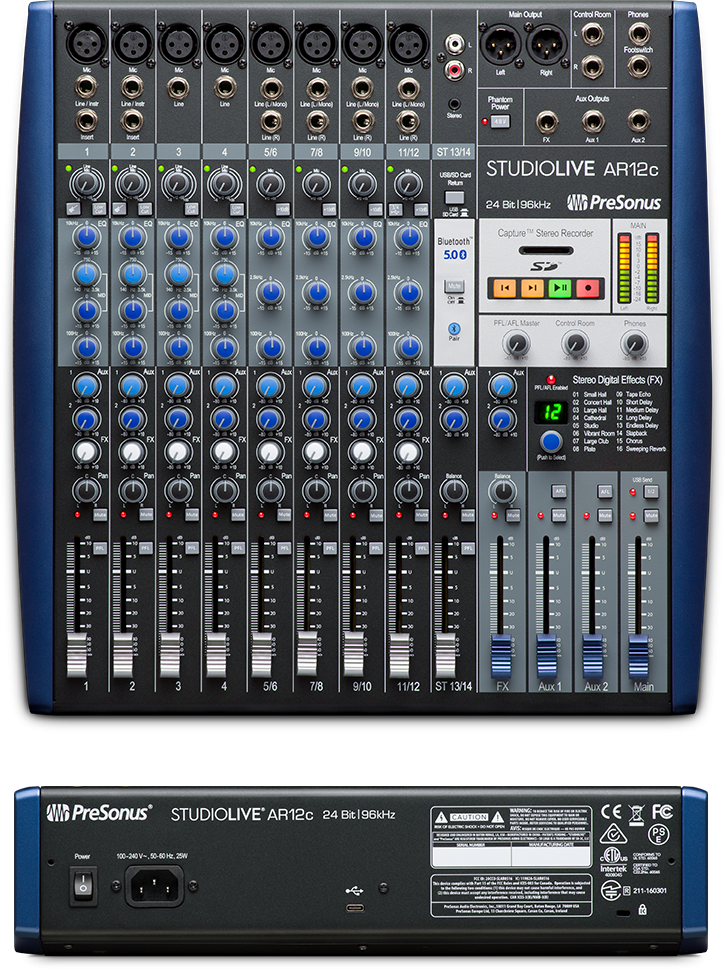Click the Aux Outputs FX jack
Viewport: 725px width, 970px height.
[547, 122]
